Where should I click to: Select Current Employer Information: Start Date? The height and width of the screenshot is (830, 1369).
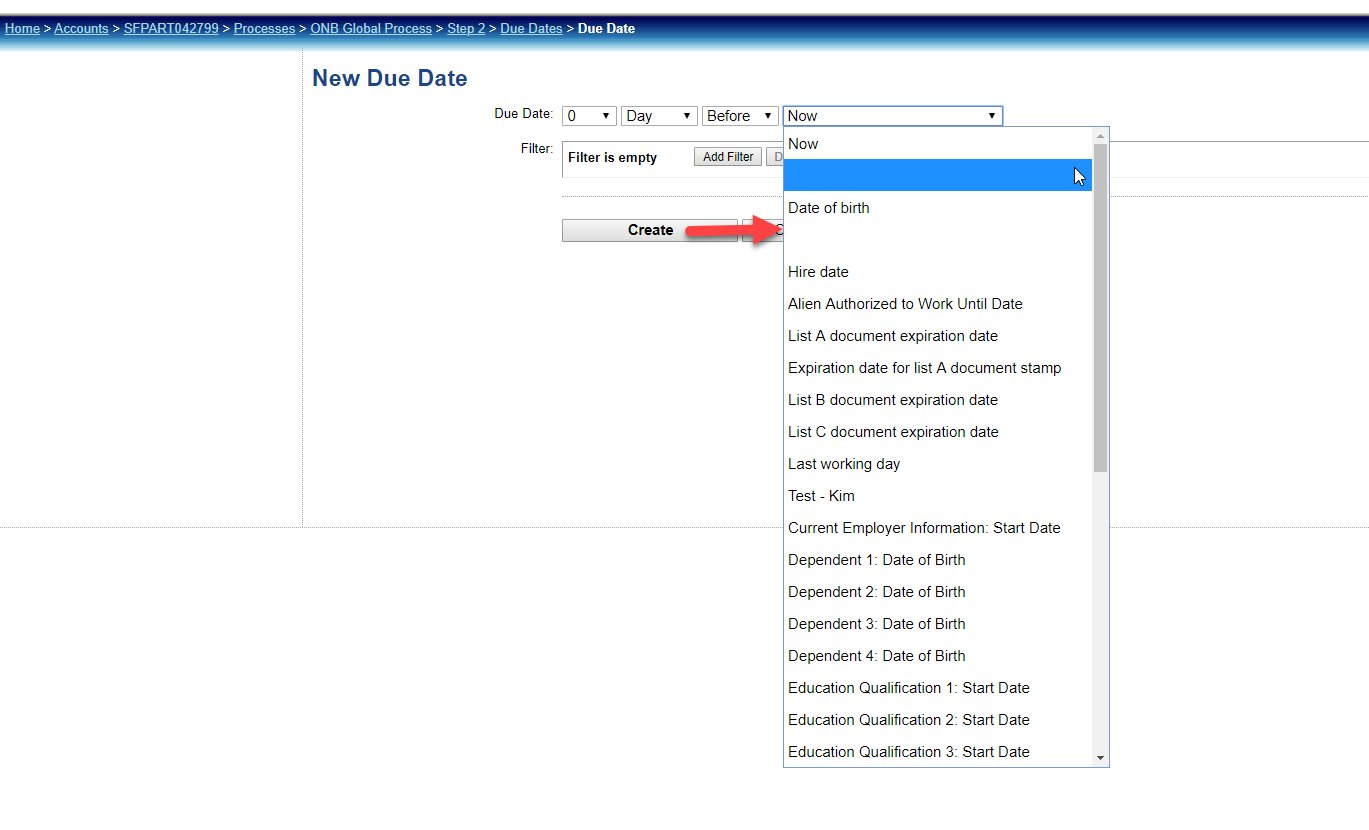click(938, 528)
